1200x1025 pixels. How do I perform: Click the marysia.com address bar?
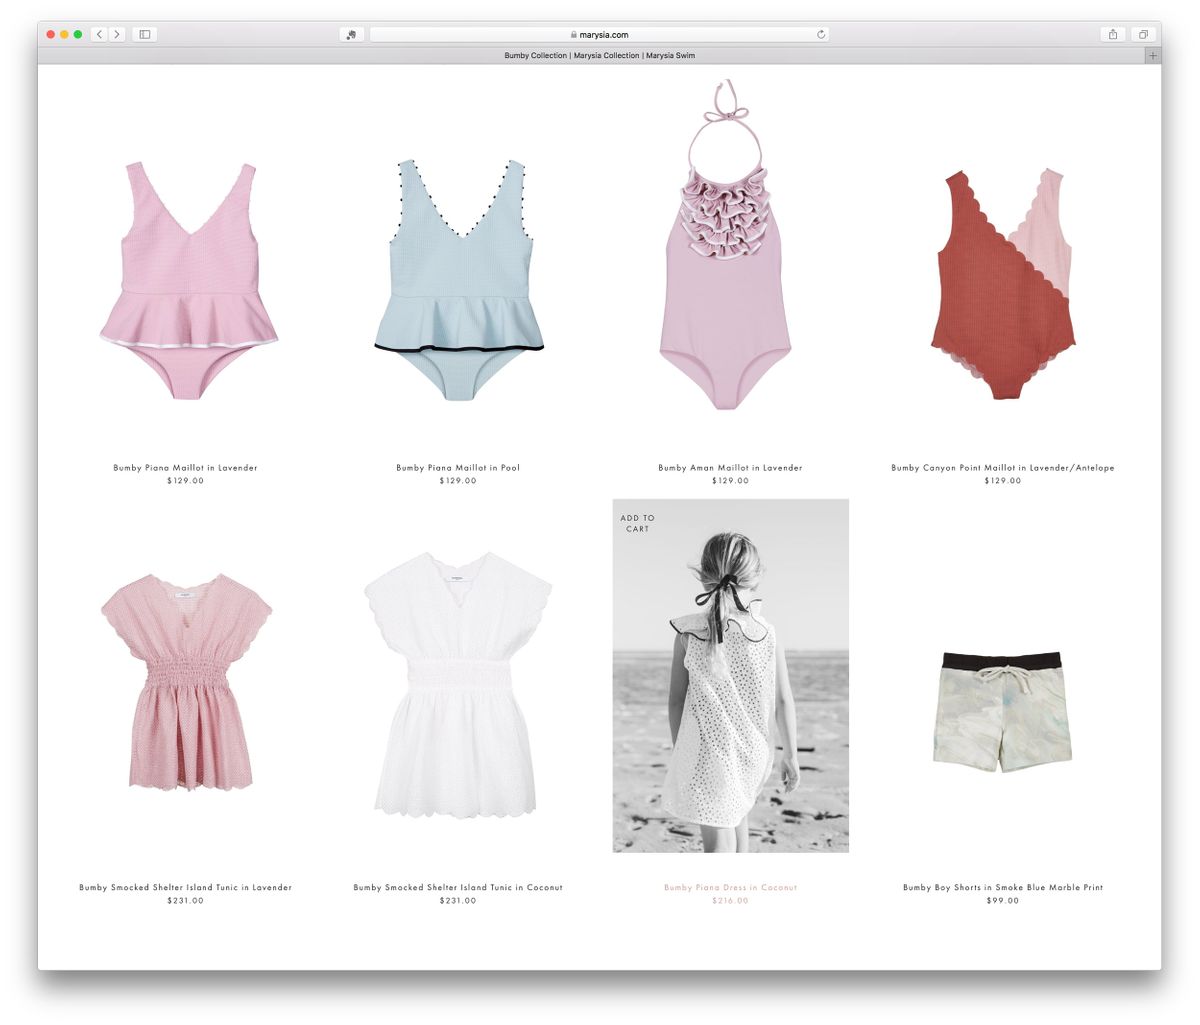(599, 34)
